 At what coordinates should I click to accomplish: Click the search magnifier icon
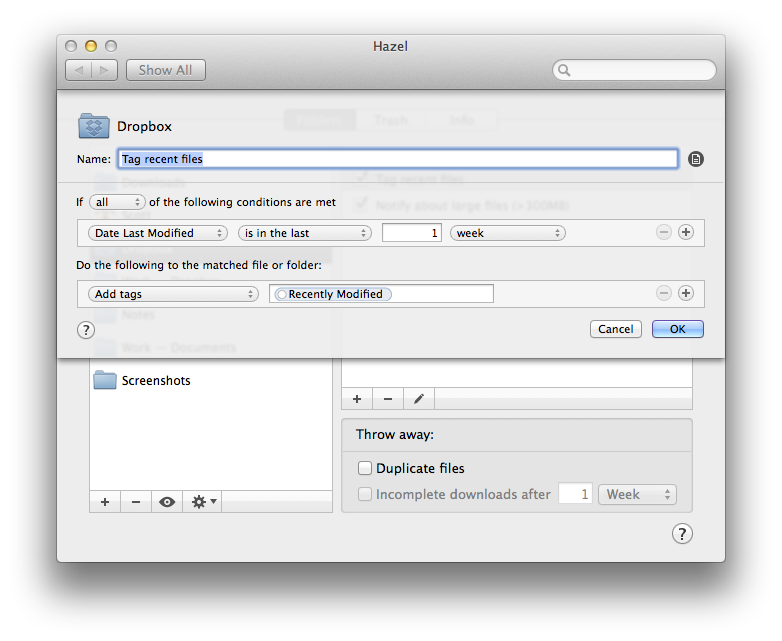(x=564, y=70)
